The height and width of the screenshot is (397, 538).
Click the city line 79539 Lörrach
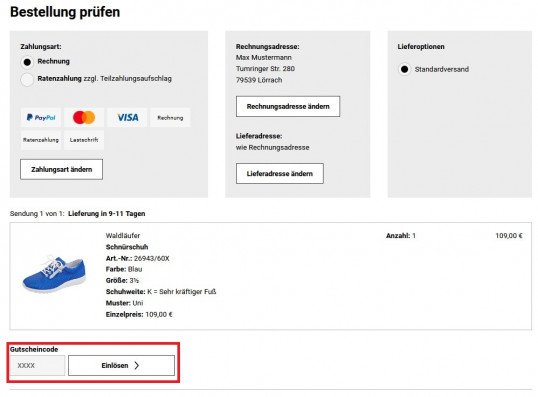[259, 80]
